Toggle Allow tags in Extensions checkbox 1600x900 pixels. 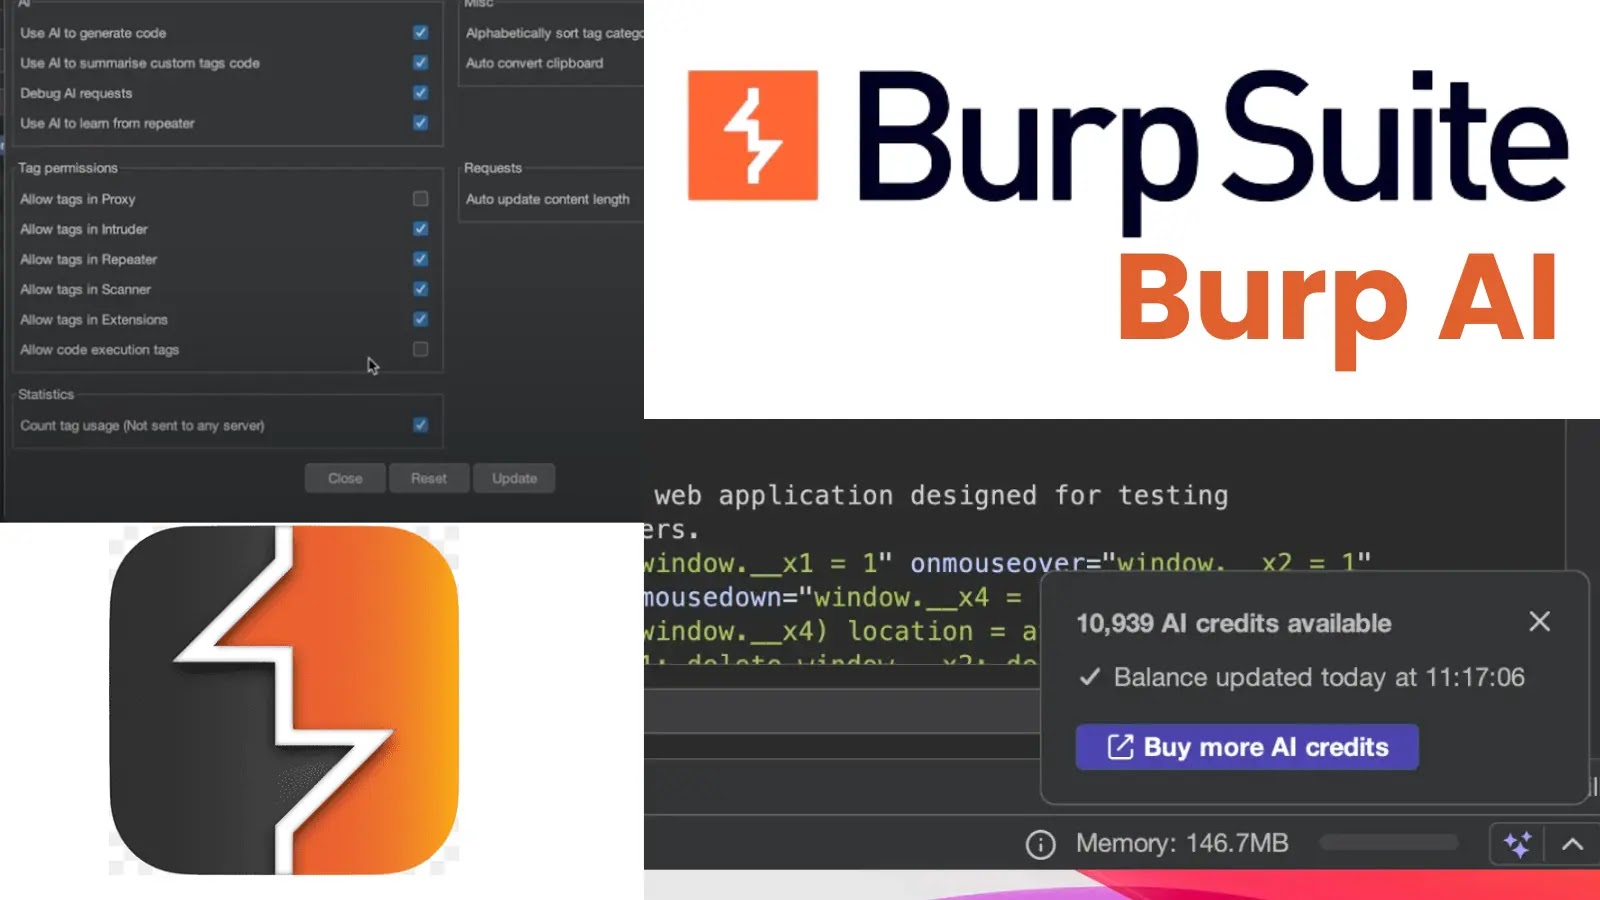pyautogui.click(x=421, y=319)
